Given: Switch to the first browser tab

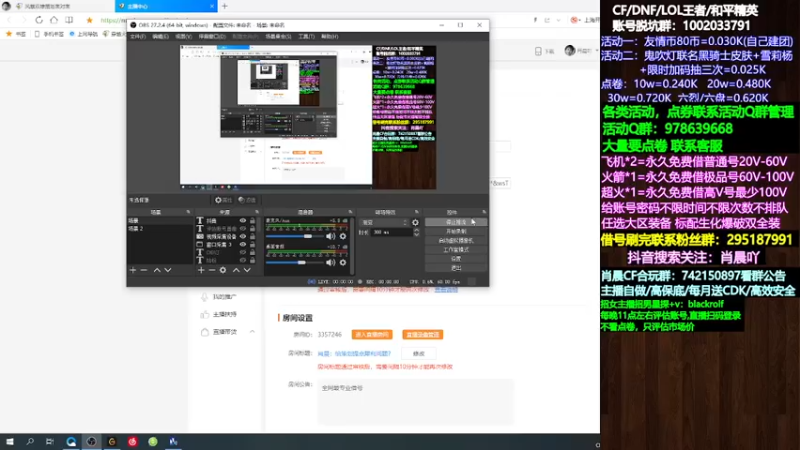Looking at the screenshot, I should coord(57,6).
